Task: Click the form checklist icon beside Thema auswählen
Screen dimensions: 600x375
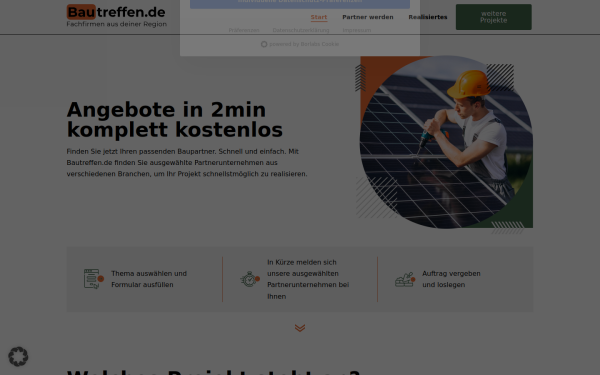Action: pos(94,279)
